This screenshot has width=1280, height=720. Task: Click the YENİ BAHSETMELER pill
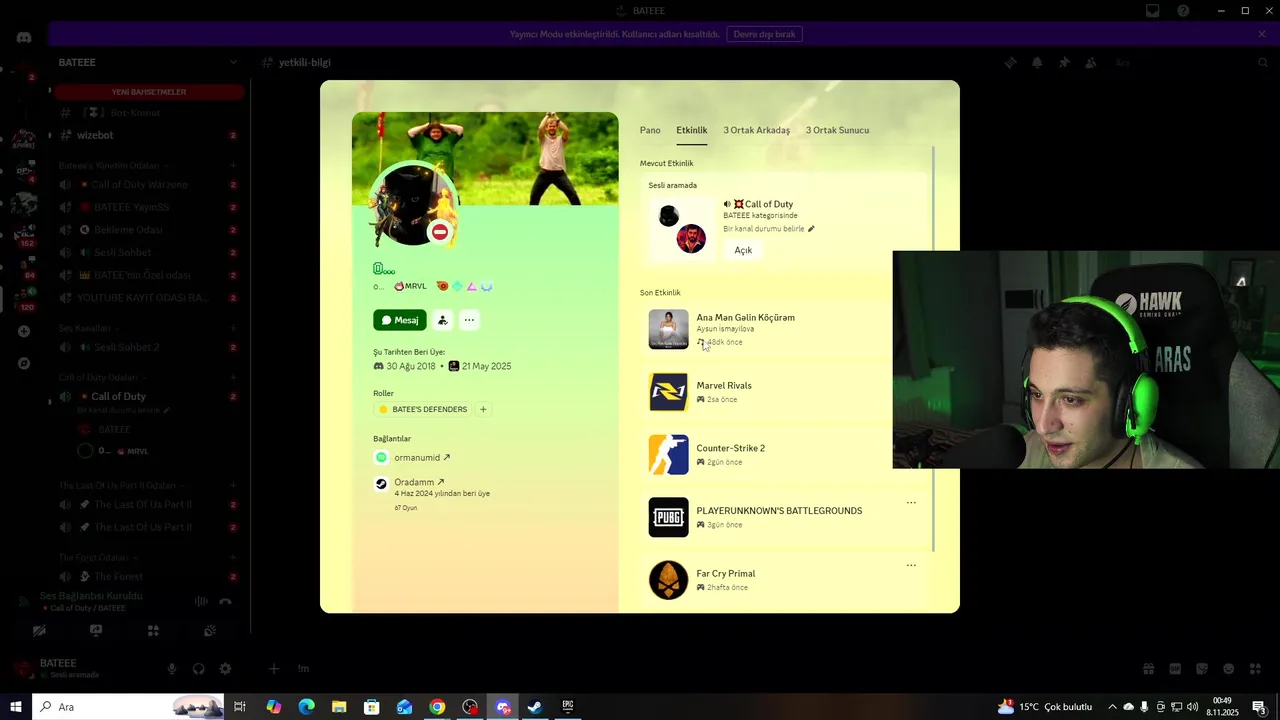tap(149, 92)
